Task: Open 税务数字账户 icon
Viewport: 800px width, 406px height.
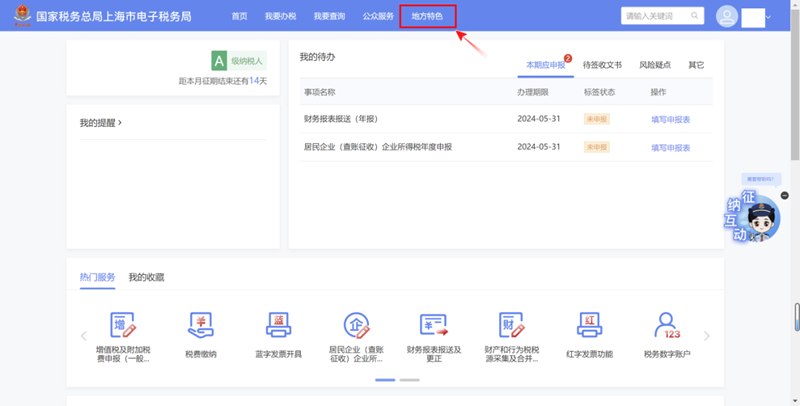Action: tap(667, 326)
